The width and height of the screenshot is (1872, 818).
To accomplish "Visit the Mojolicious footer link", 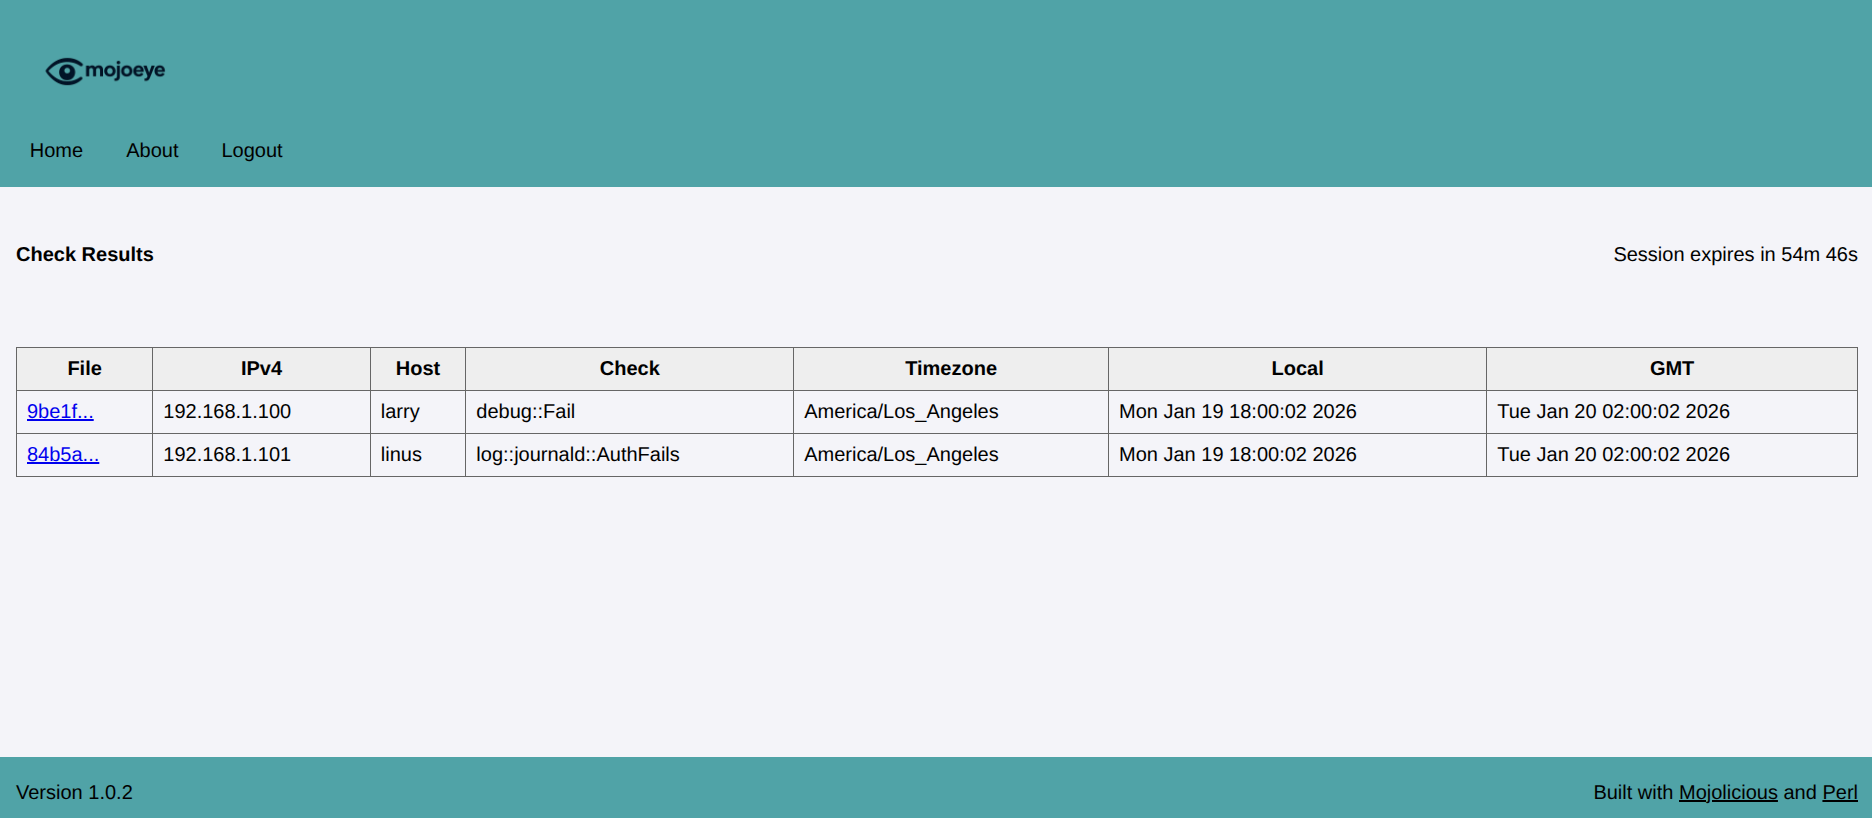I will [1727, 792].
